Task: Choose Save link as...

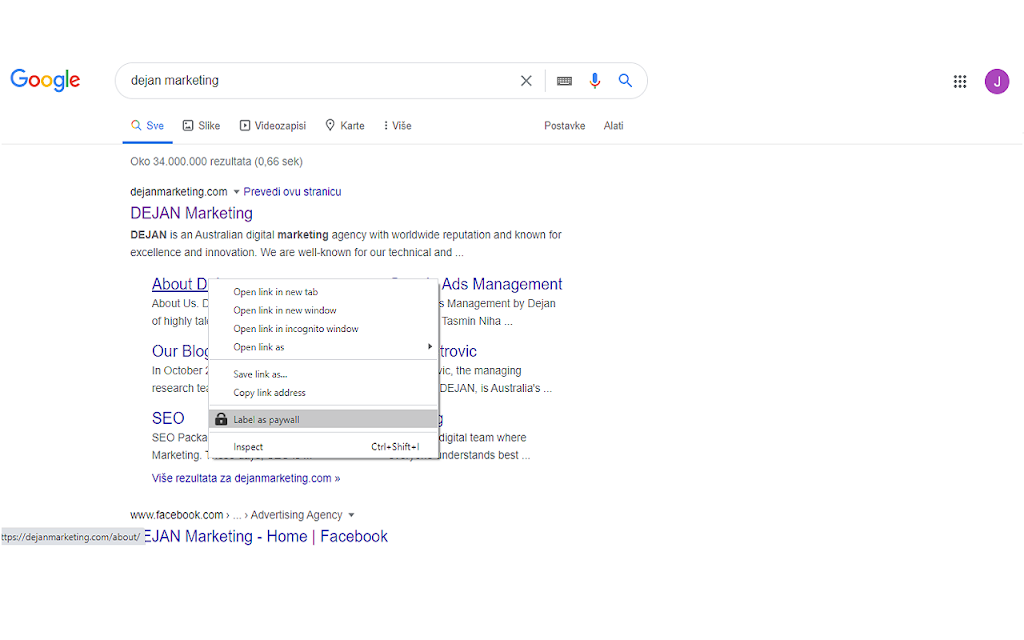Action: (x=323, y=374)
